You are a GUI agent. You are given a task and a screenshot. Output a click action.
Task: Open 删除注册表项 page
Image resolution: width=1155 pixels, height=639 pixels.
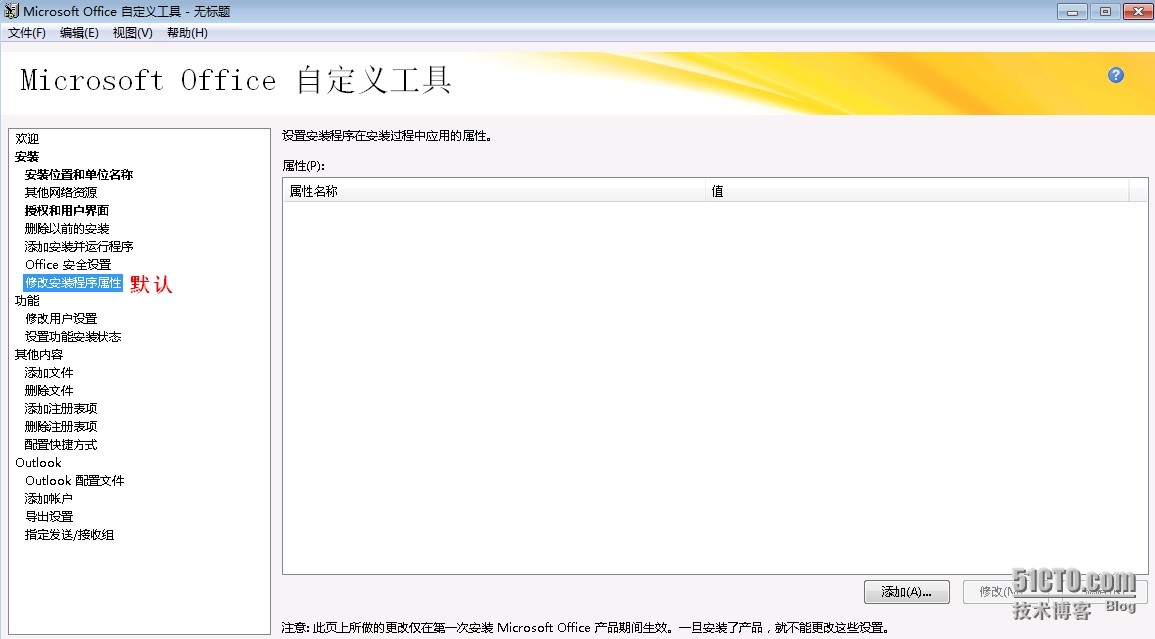pos(61,427)
